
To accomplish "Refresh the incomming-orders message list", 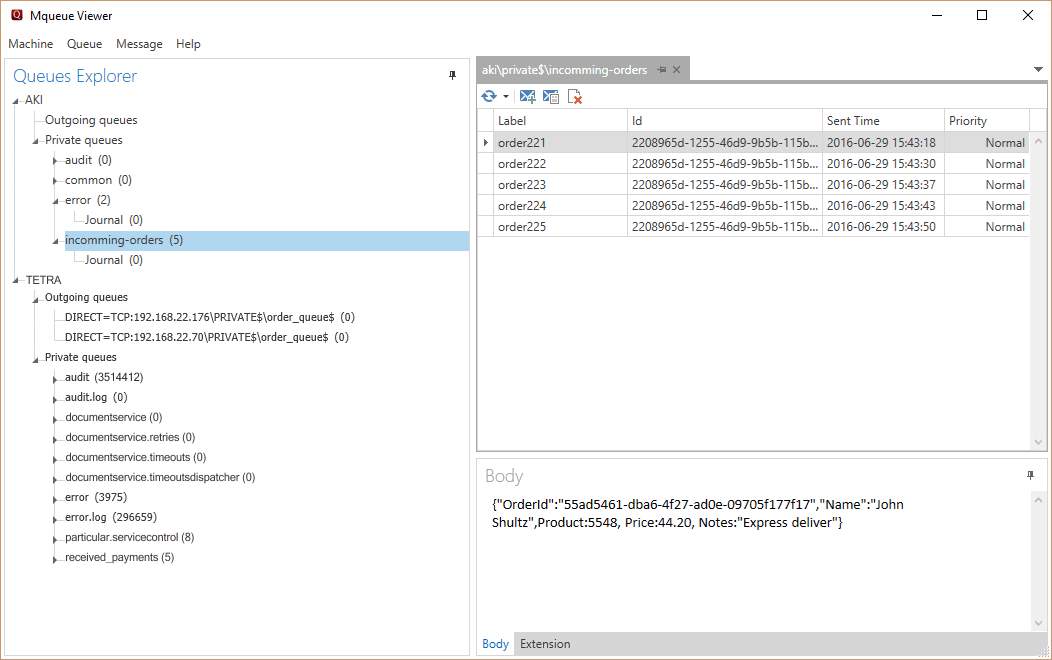I will [488, 97].
